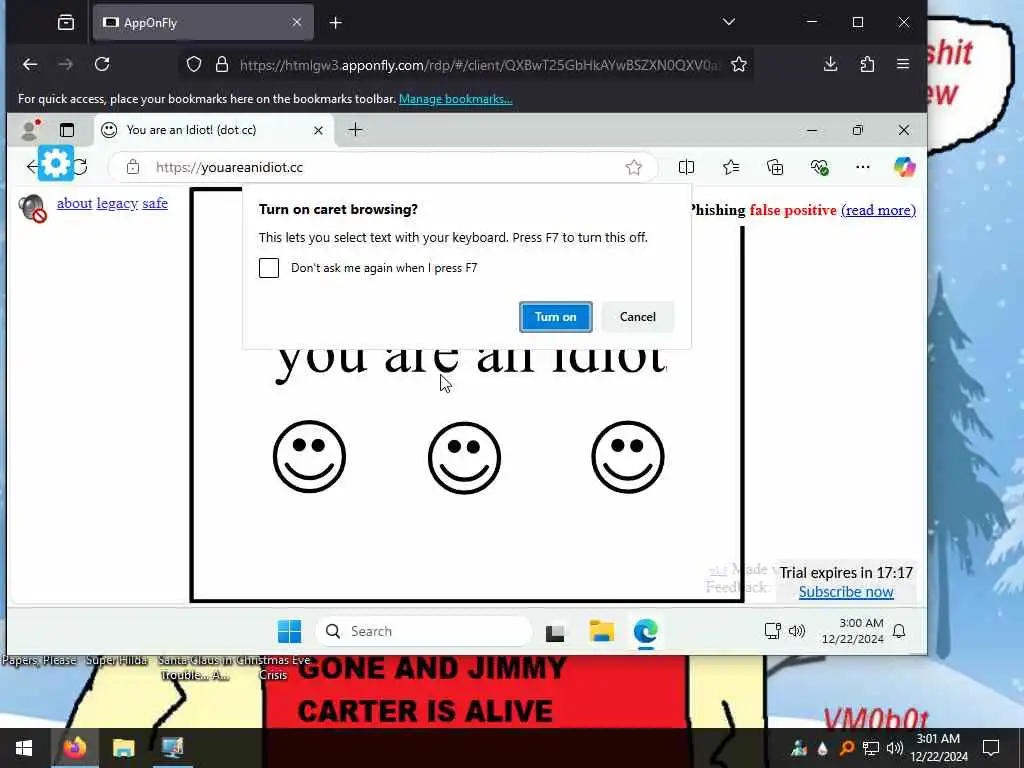
Task: Add page to Edge favorites star
Action: (633, 167)
